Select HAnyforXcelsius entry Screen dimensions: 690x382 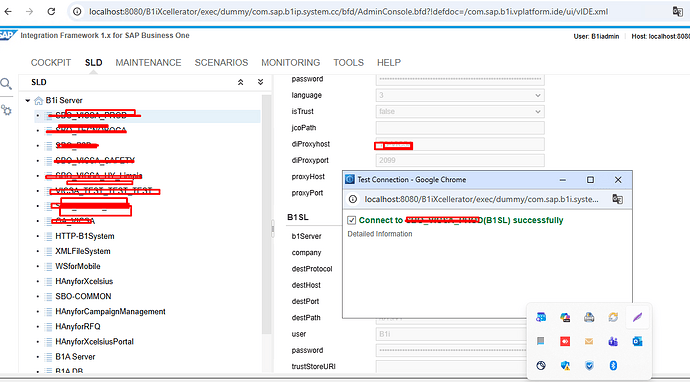84,281
